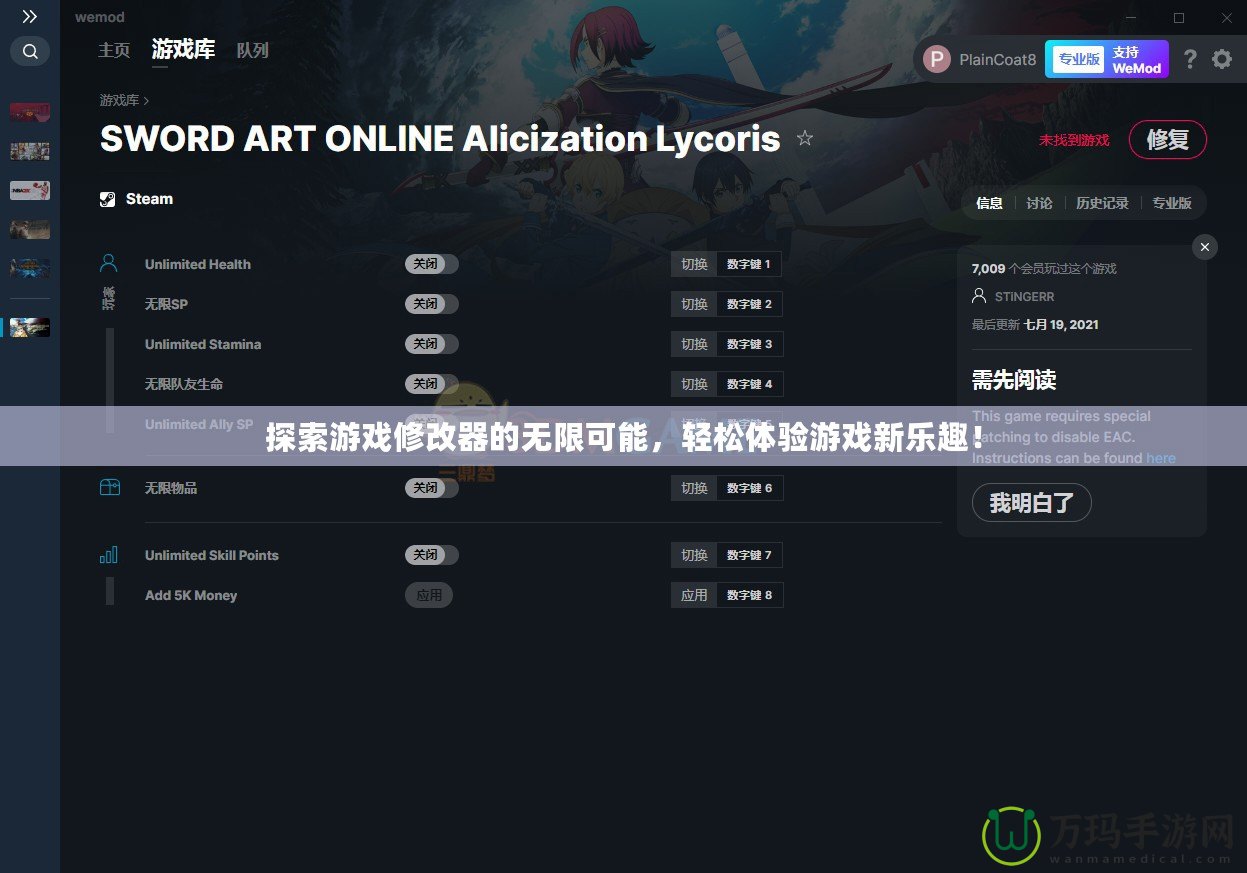Viewport: 1247px width, 873px height.
Task: Select the first game thumbnail in sidebar
Action: click(x=30, y=112)
